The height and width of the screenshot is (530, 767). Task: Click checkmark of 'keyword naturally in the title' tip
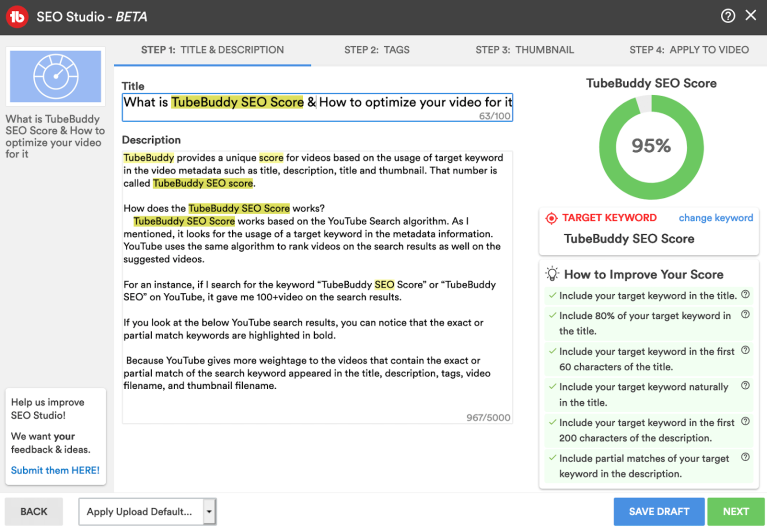[552, 387]
